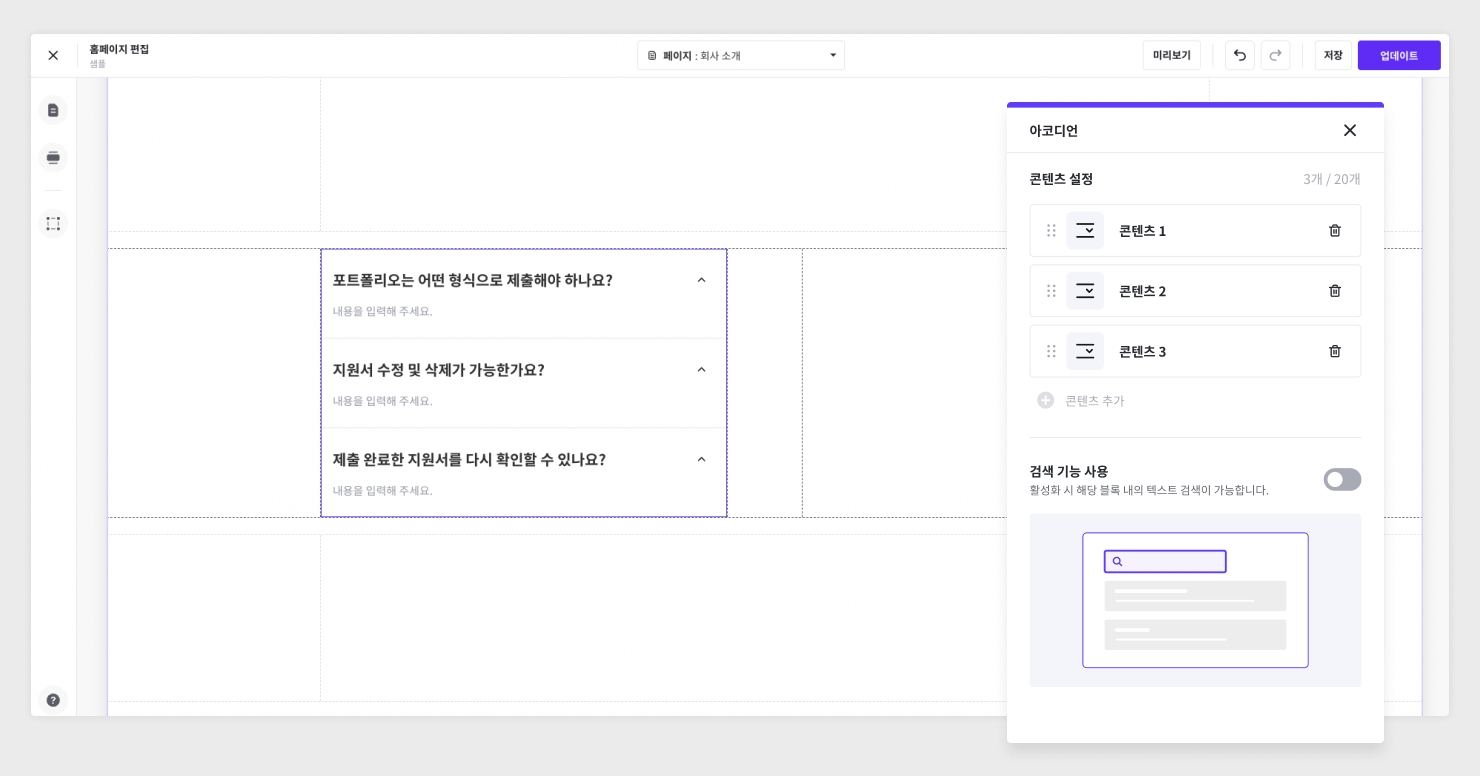The height and width of the screenshot is (776, 1480).
Task: Collapse the 포트폴리오 accordion question
Action: click(701, 280)
